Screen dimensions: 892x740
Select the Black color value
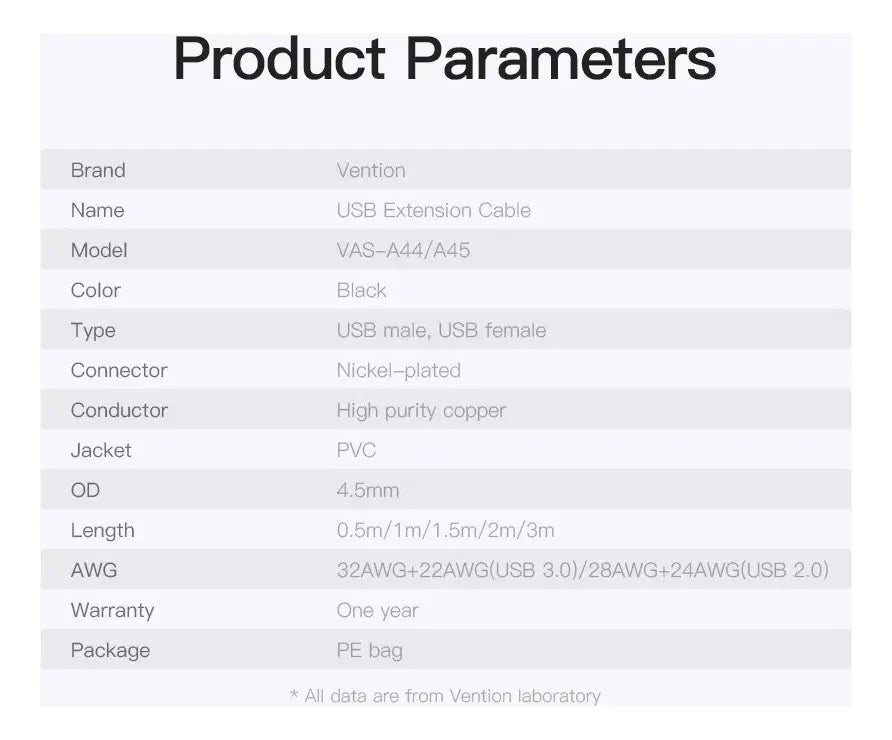(361, 290)
